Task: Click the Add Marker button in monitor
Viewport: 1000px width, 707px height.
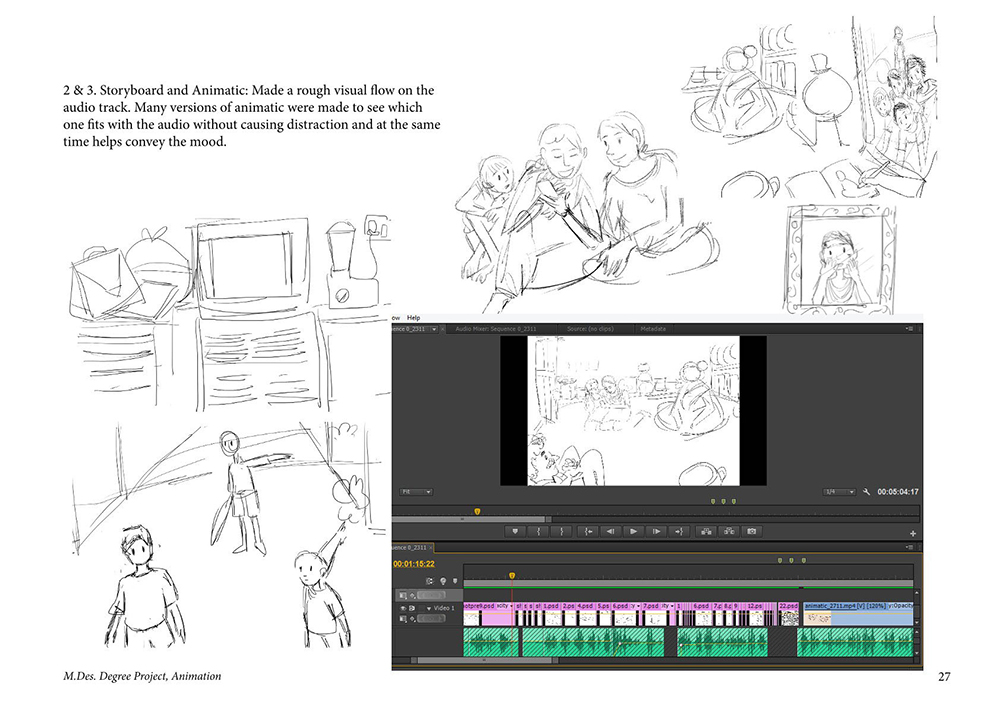Action: [517, 531]
